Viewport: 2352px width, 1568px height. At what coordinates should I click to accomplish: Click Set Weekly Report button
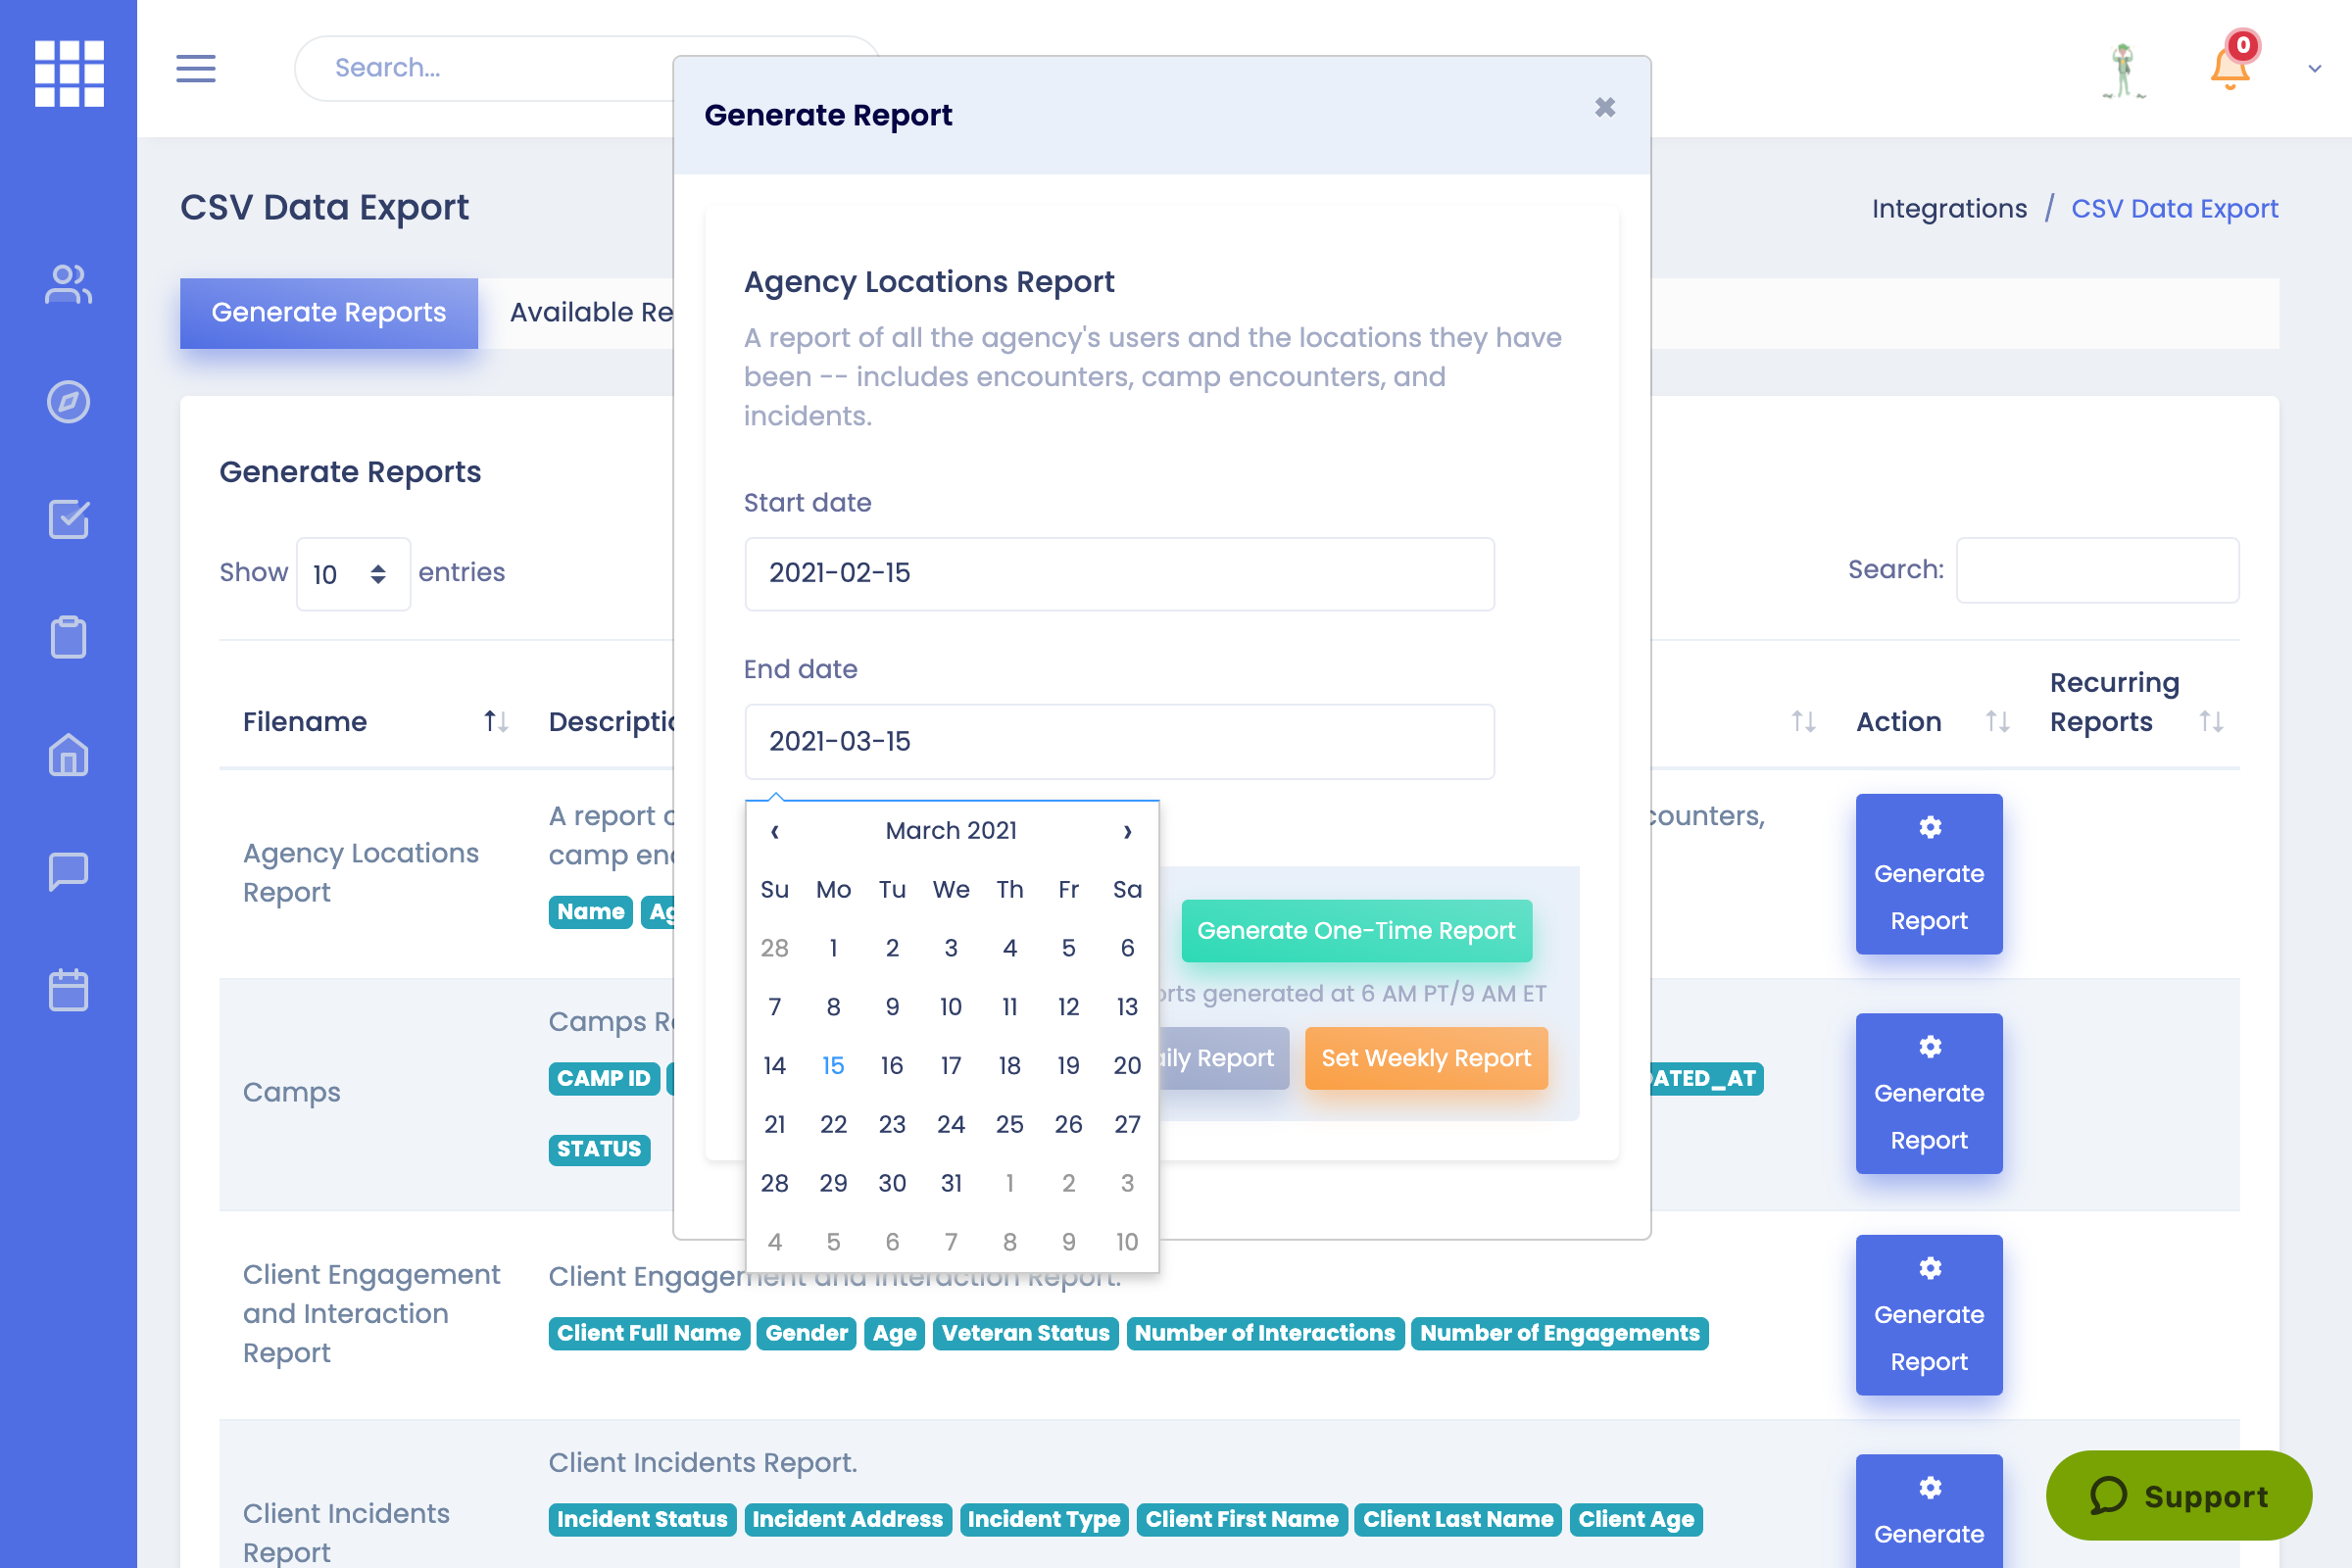1425,1058
